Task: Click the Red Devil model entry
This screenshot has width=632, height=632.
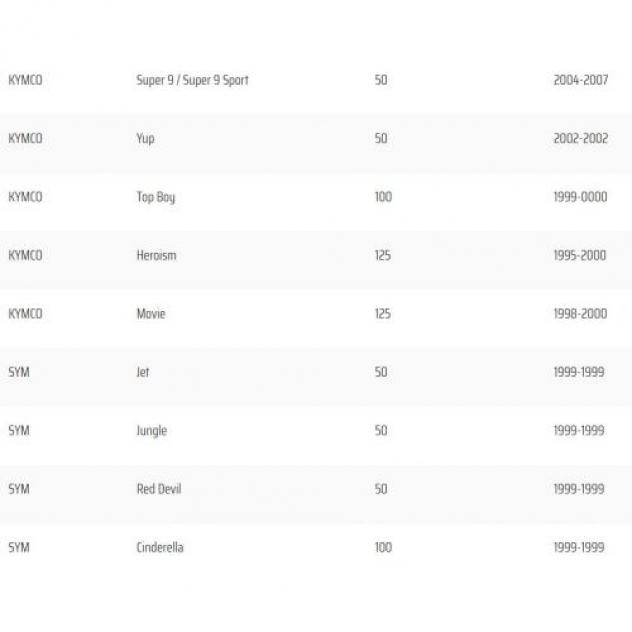Action: (x=159, y=489)
